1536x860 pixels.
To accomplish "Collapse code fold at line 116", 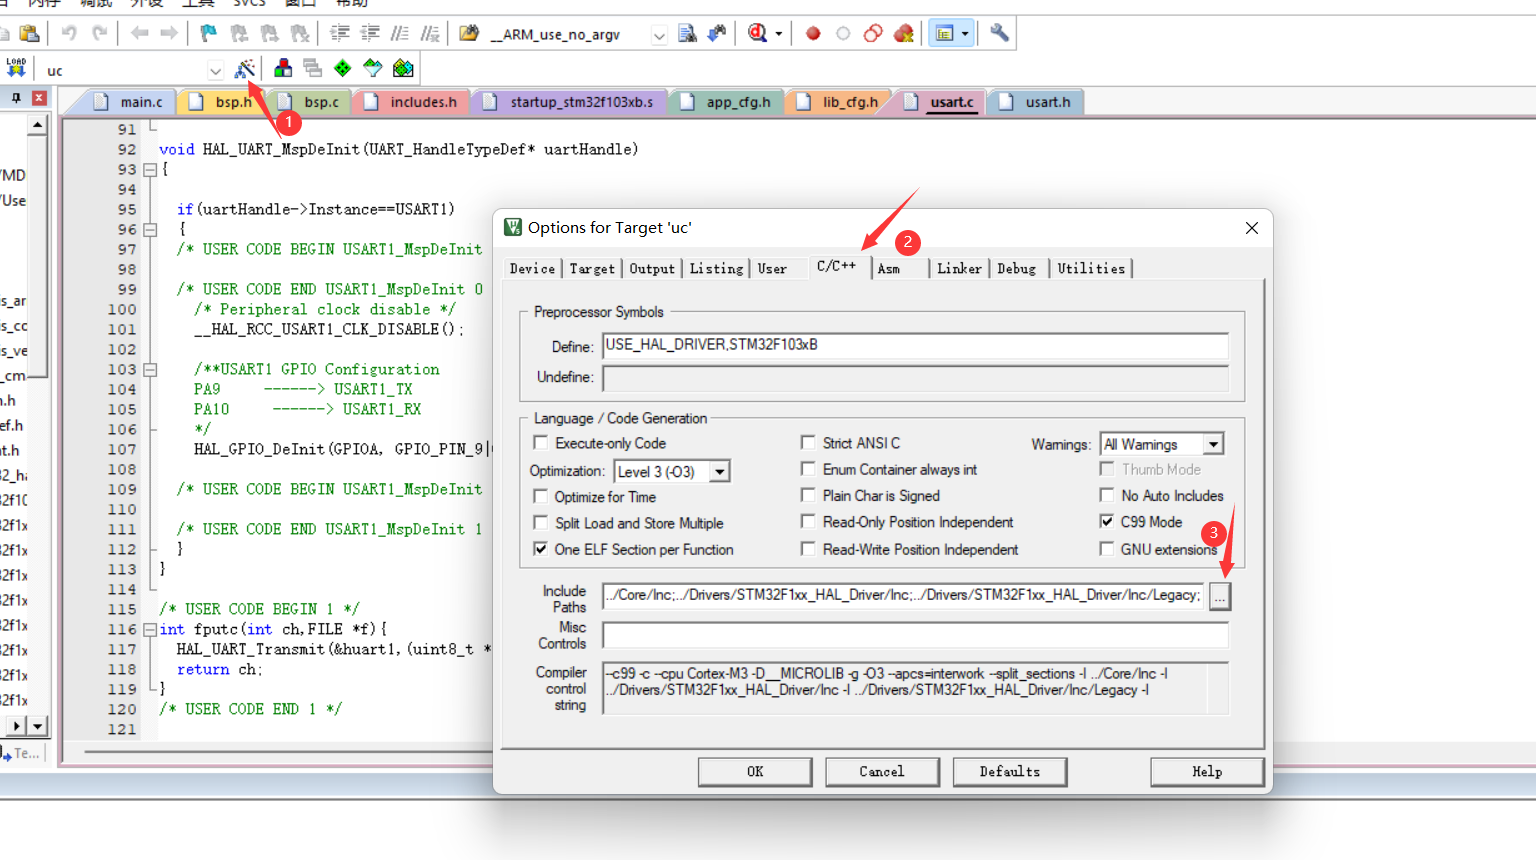I will tap(150, 630).
